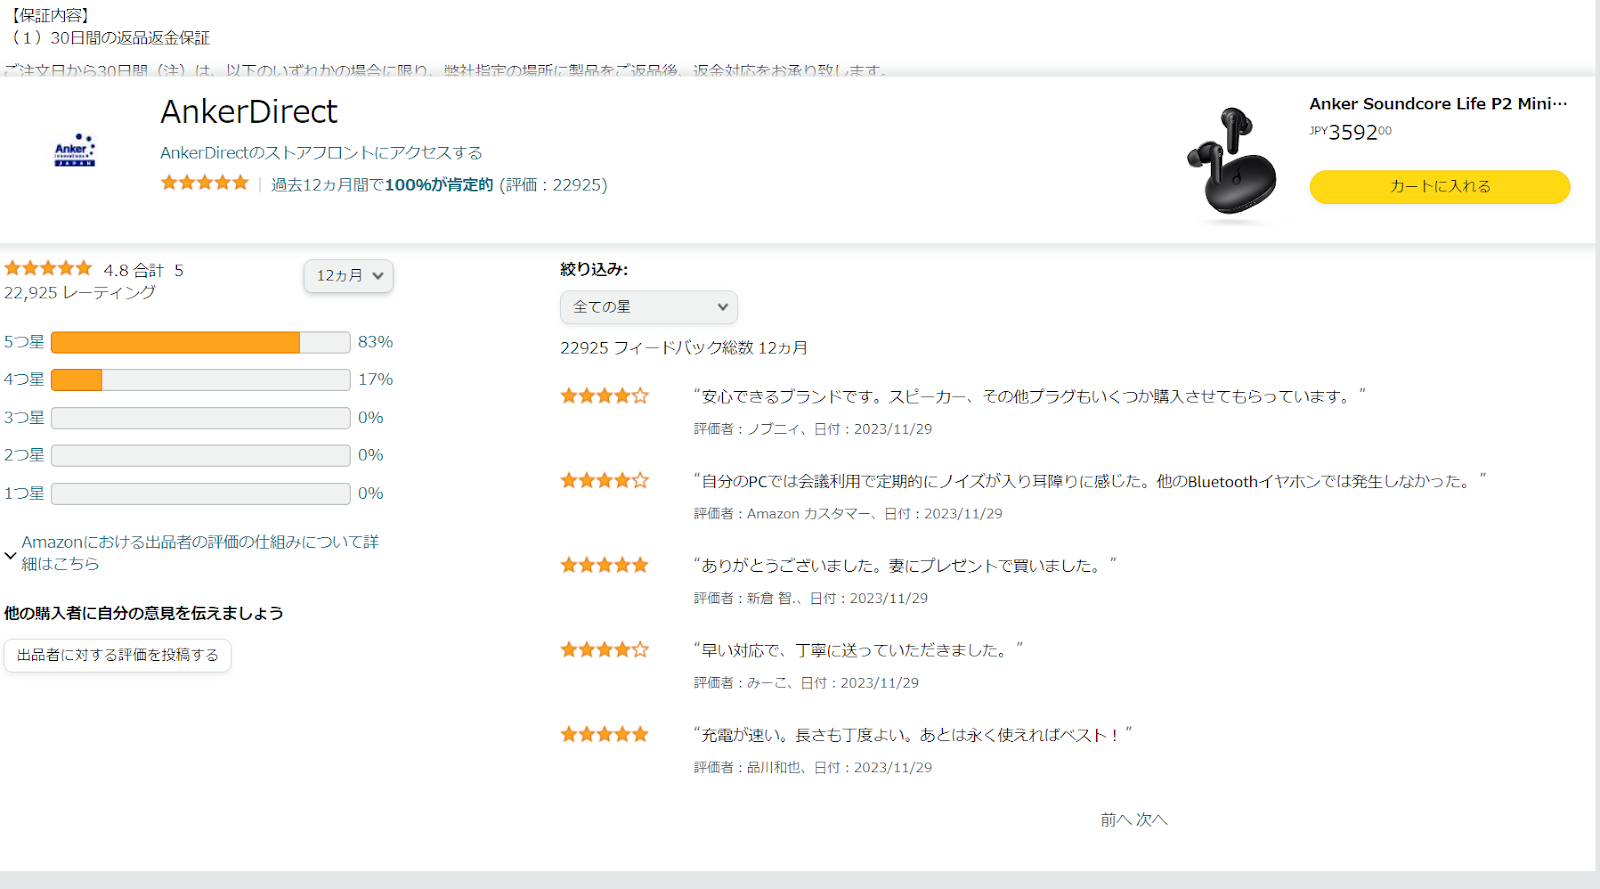The height and width of the screenshot is (889, 1600).
Task: Click reviewer line 評価者：Amazon カスタマー
Action: tap(848, 514)
